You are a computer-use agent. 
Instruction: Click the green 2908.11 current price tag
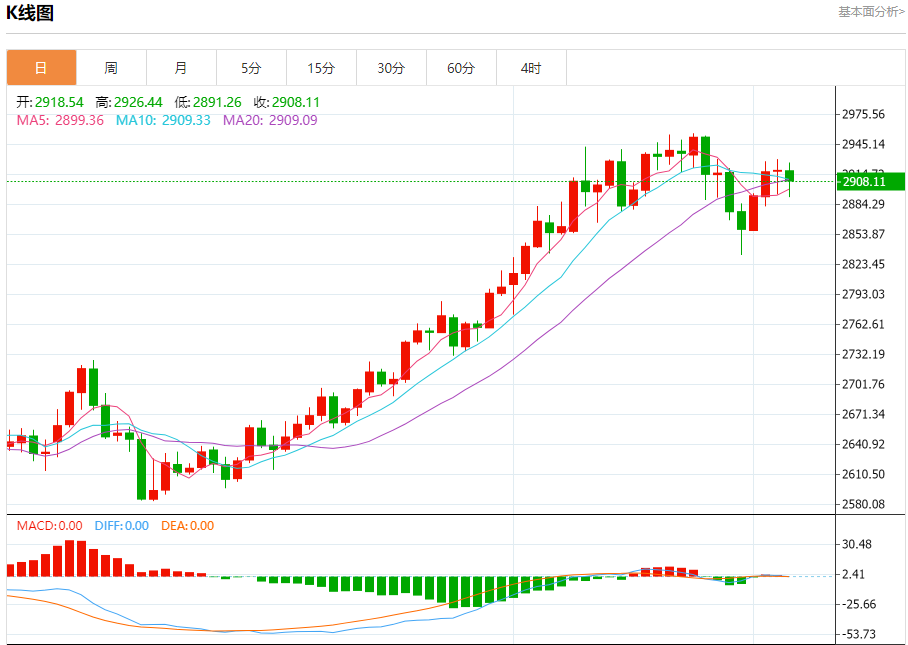[870, 181]
